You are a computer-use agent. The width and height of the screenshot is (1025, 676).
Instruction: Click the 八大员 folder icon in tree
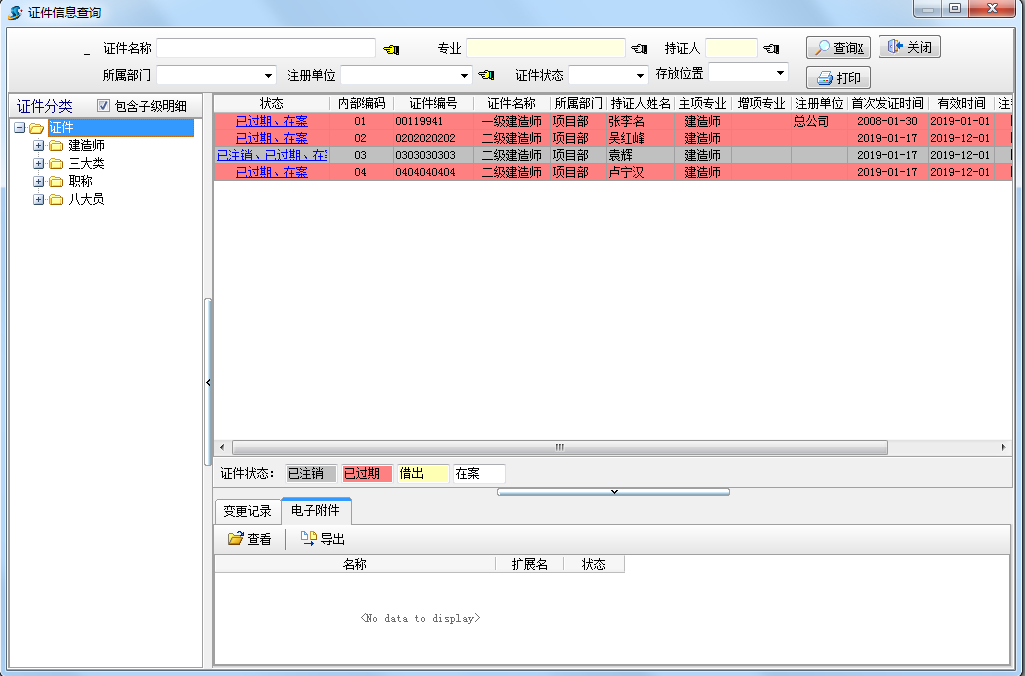click(56, 199)
